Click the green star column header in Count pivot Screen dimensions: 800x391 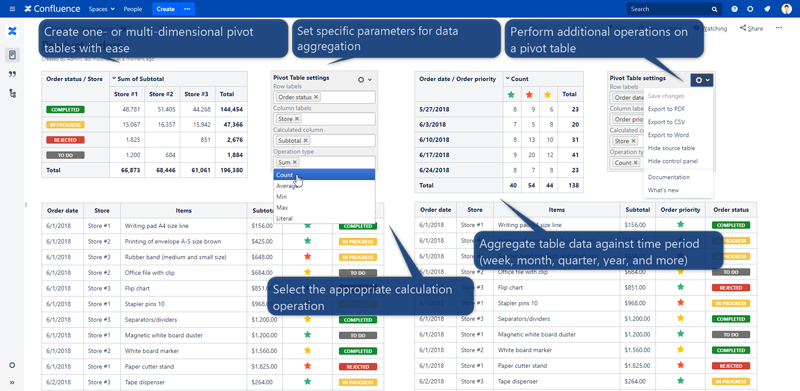tap(511, 94)
